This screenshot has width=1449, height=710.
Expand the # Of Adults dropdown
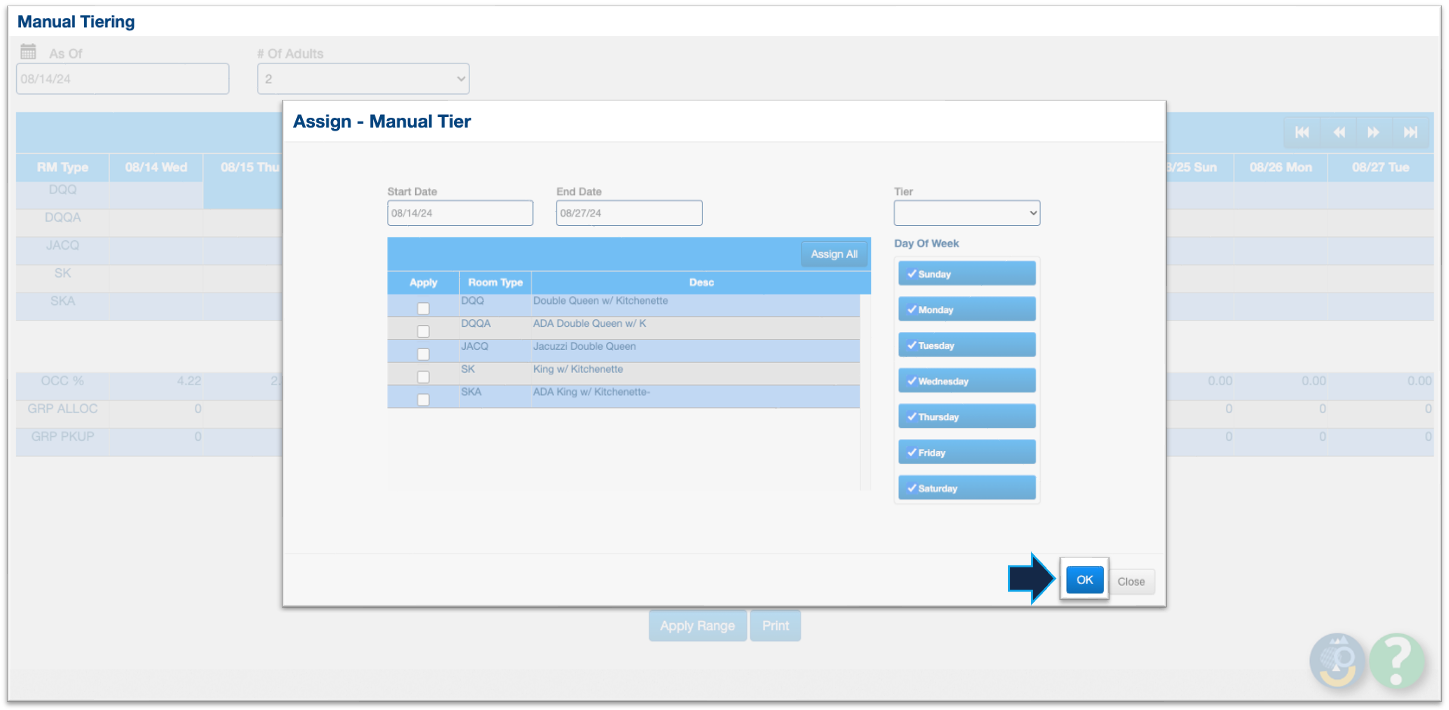pyautogui.click(x=363, y=79)
